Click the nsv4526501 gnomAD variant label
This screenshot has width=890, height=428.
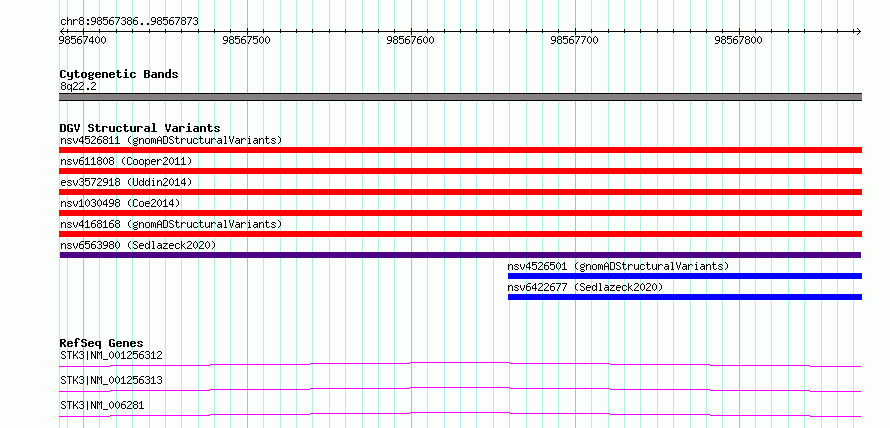tap(618, 266)
